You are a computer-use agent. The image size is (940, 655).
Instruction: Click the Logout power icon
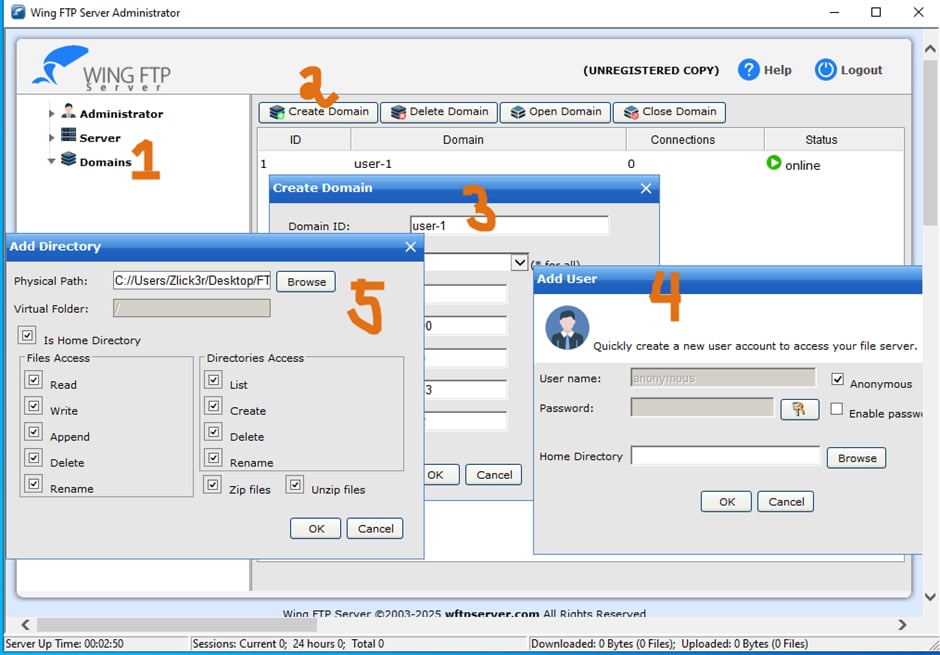click(825, 70)
